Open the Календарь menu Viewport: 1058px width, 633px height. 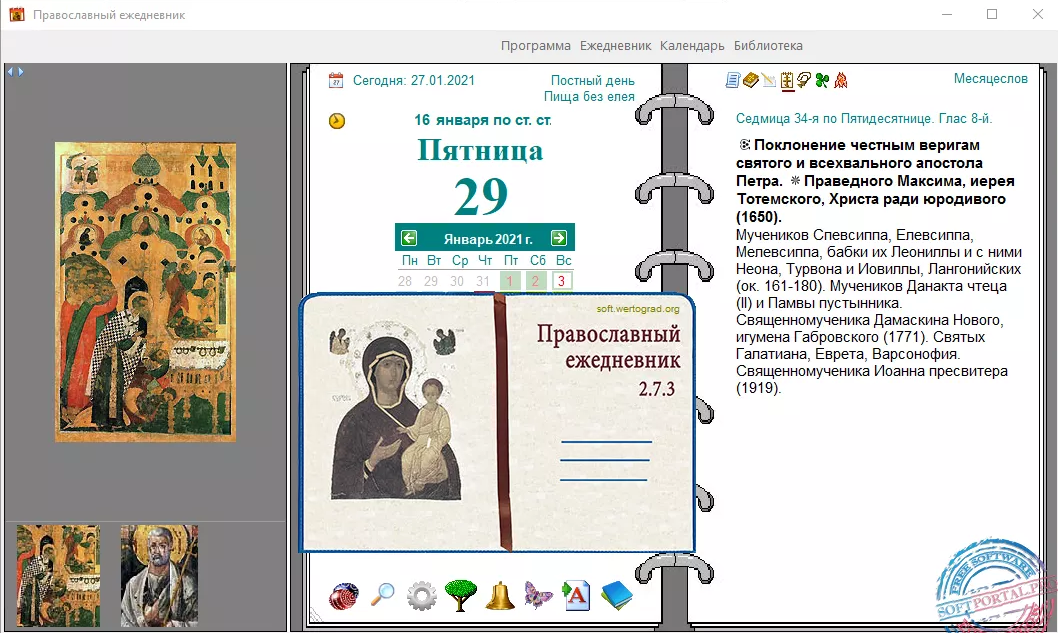692,45
